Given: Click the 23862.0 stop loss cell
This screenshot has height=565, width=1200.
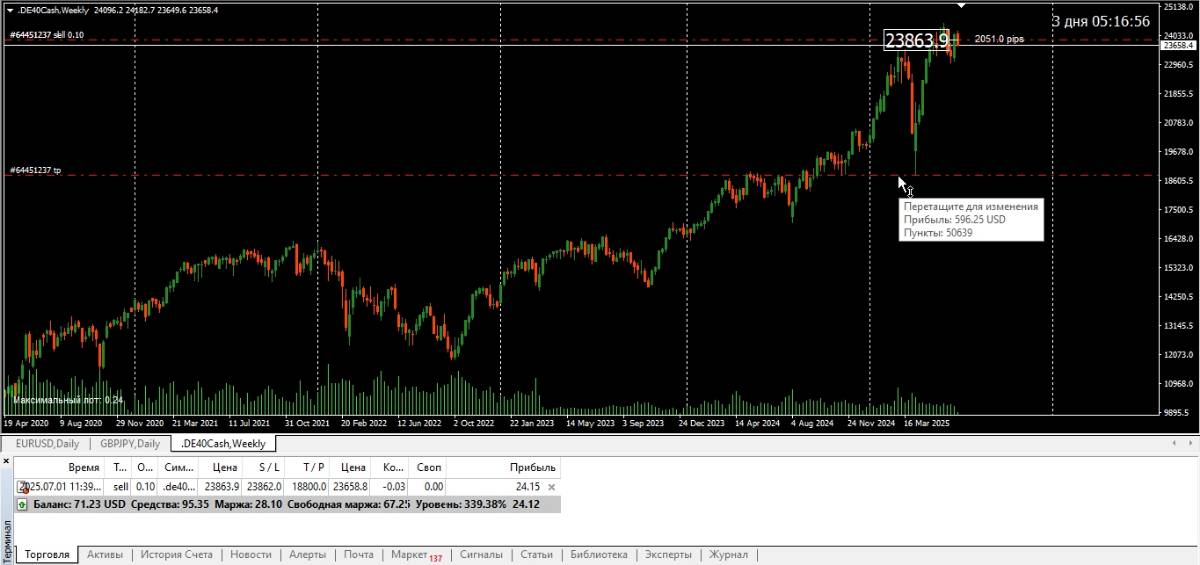Looking at the screenshot, I should [263, 487].
